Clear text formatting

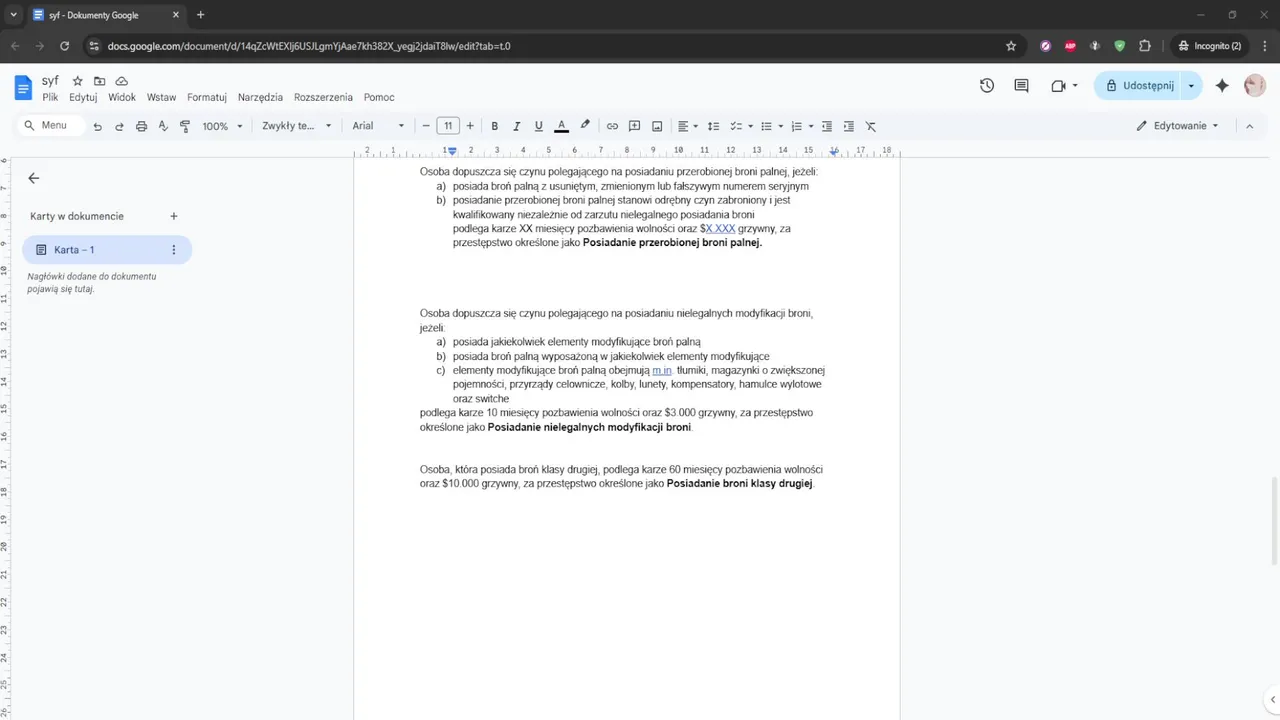[871, 126]
